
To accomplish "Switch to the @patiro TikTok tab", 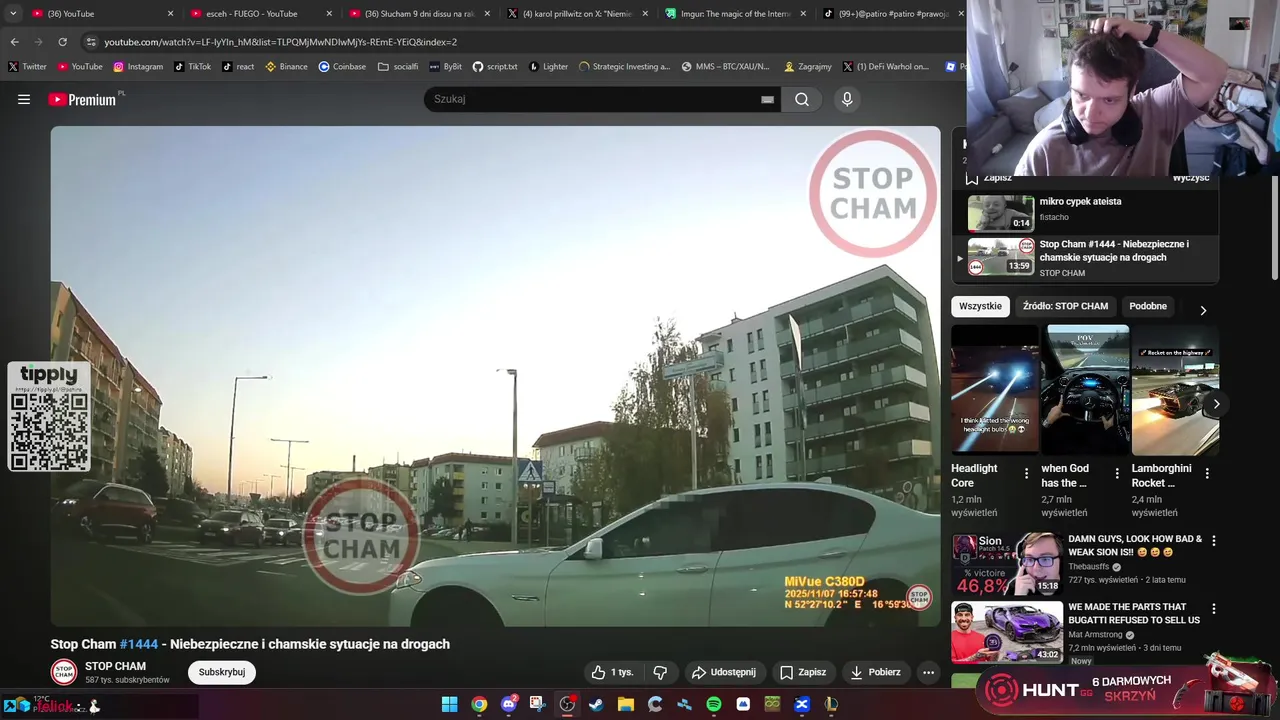I will [893, 14].
